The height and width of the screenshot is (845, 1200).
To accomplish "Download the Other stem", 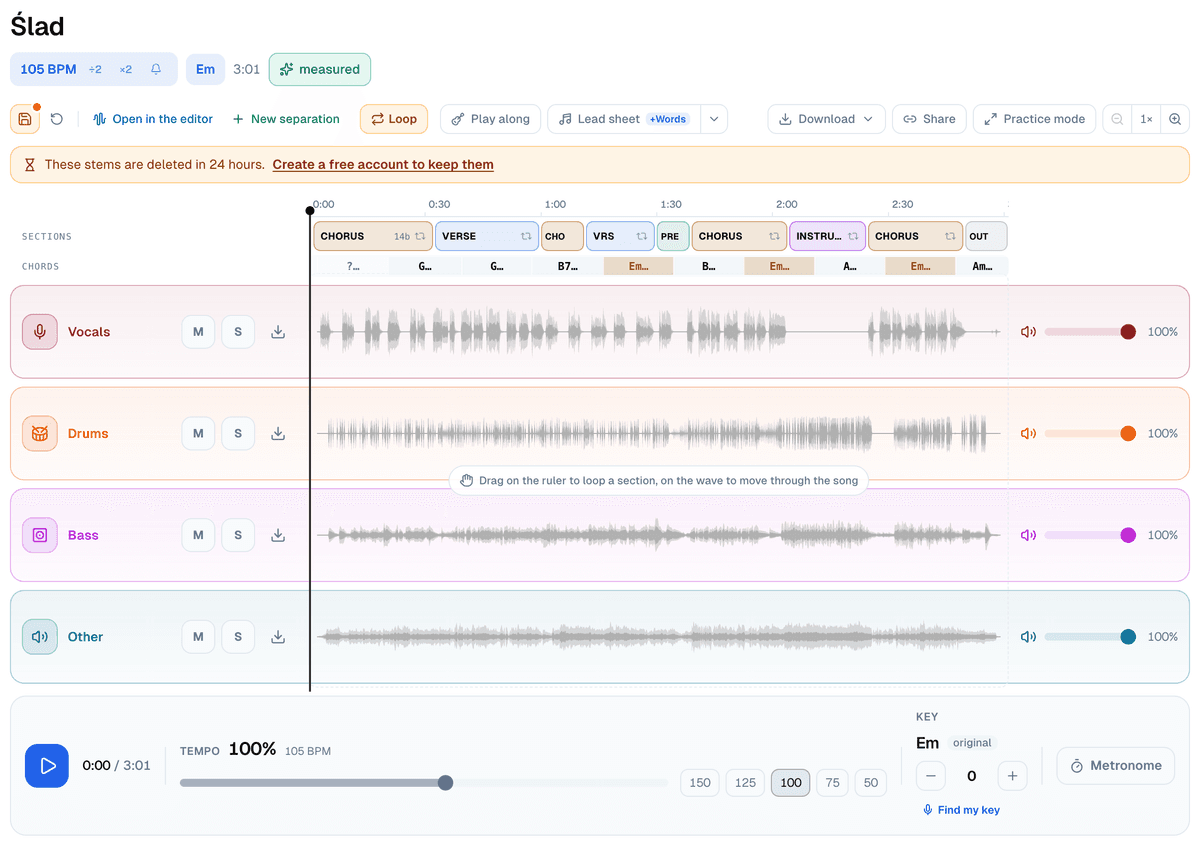I will tap(278, 637).
